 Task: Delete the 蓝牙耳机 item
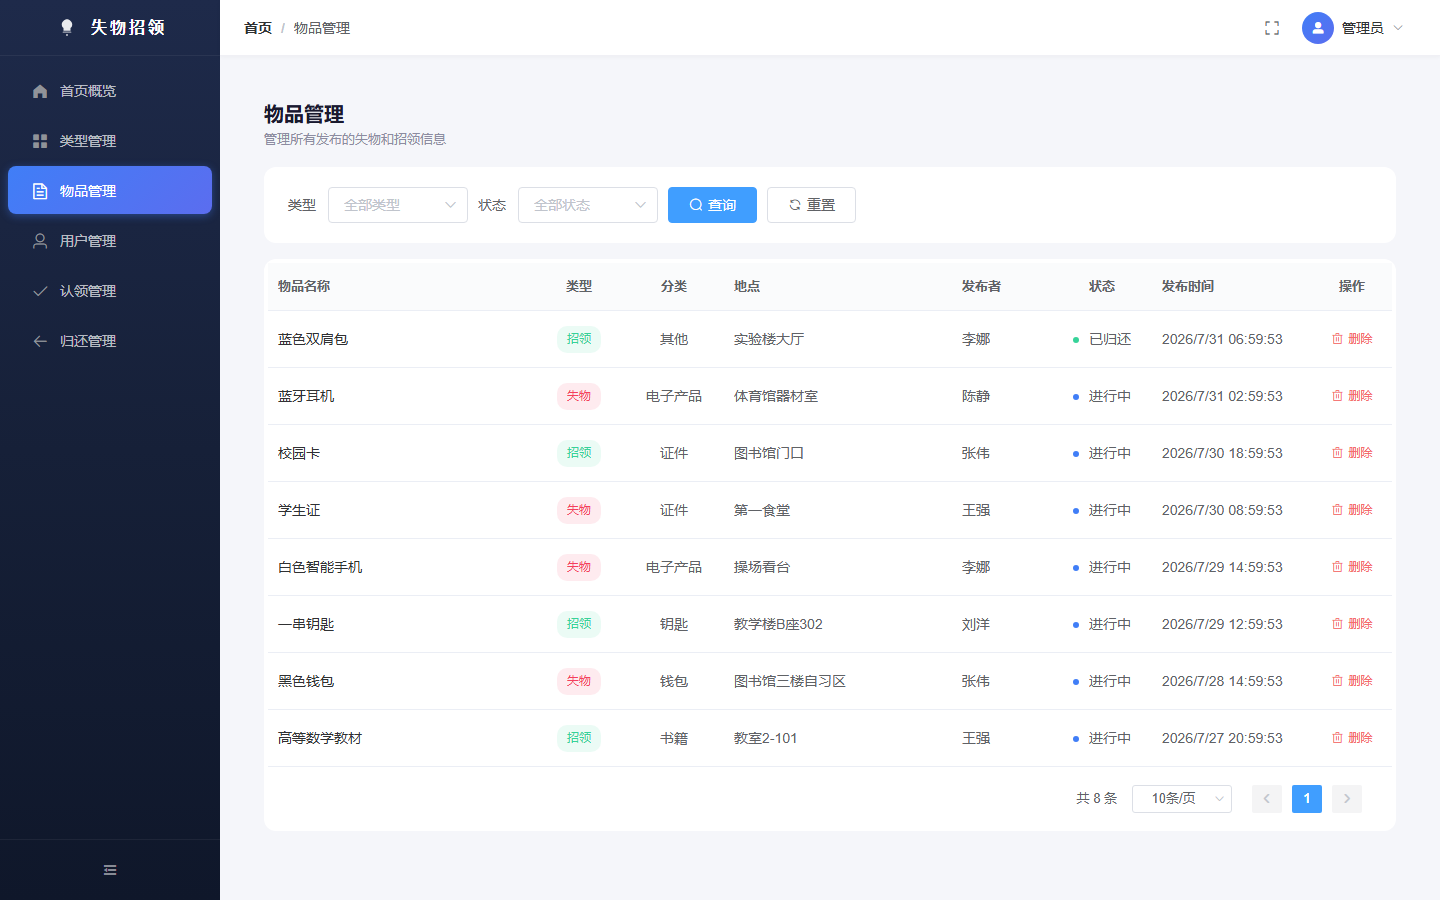(x=1352, y=396)
